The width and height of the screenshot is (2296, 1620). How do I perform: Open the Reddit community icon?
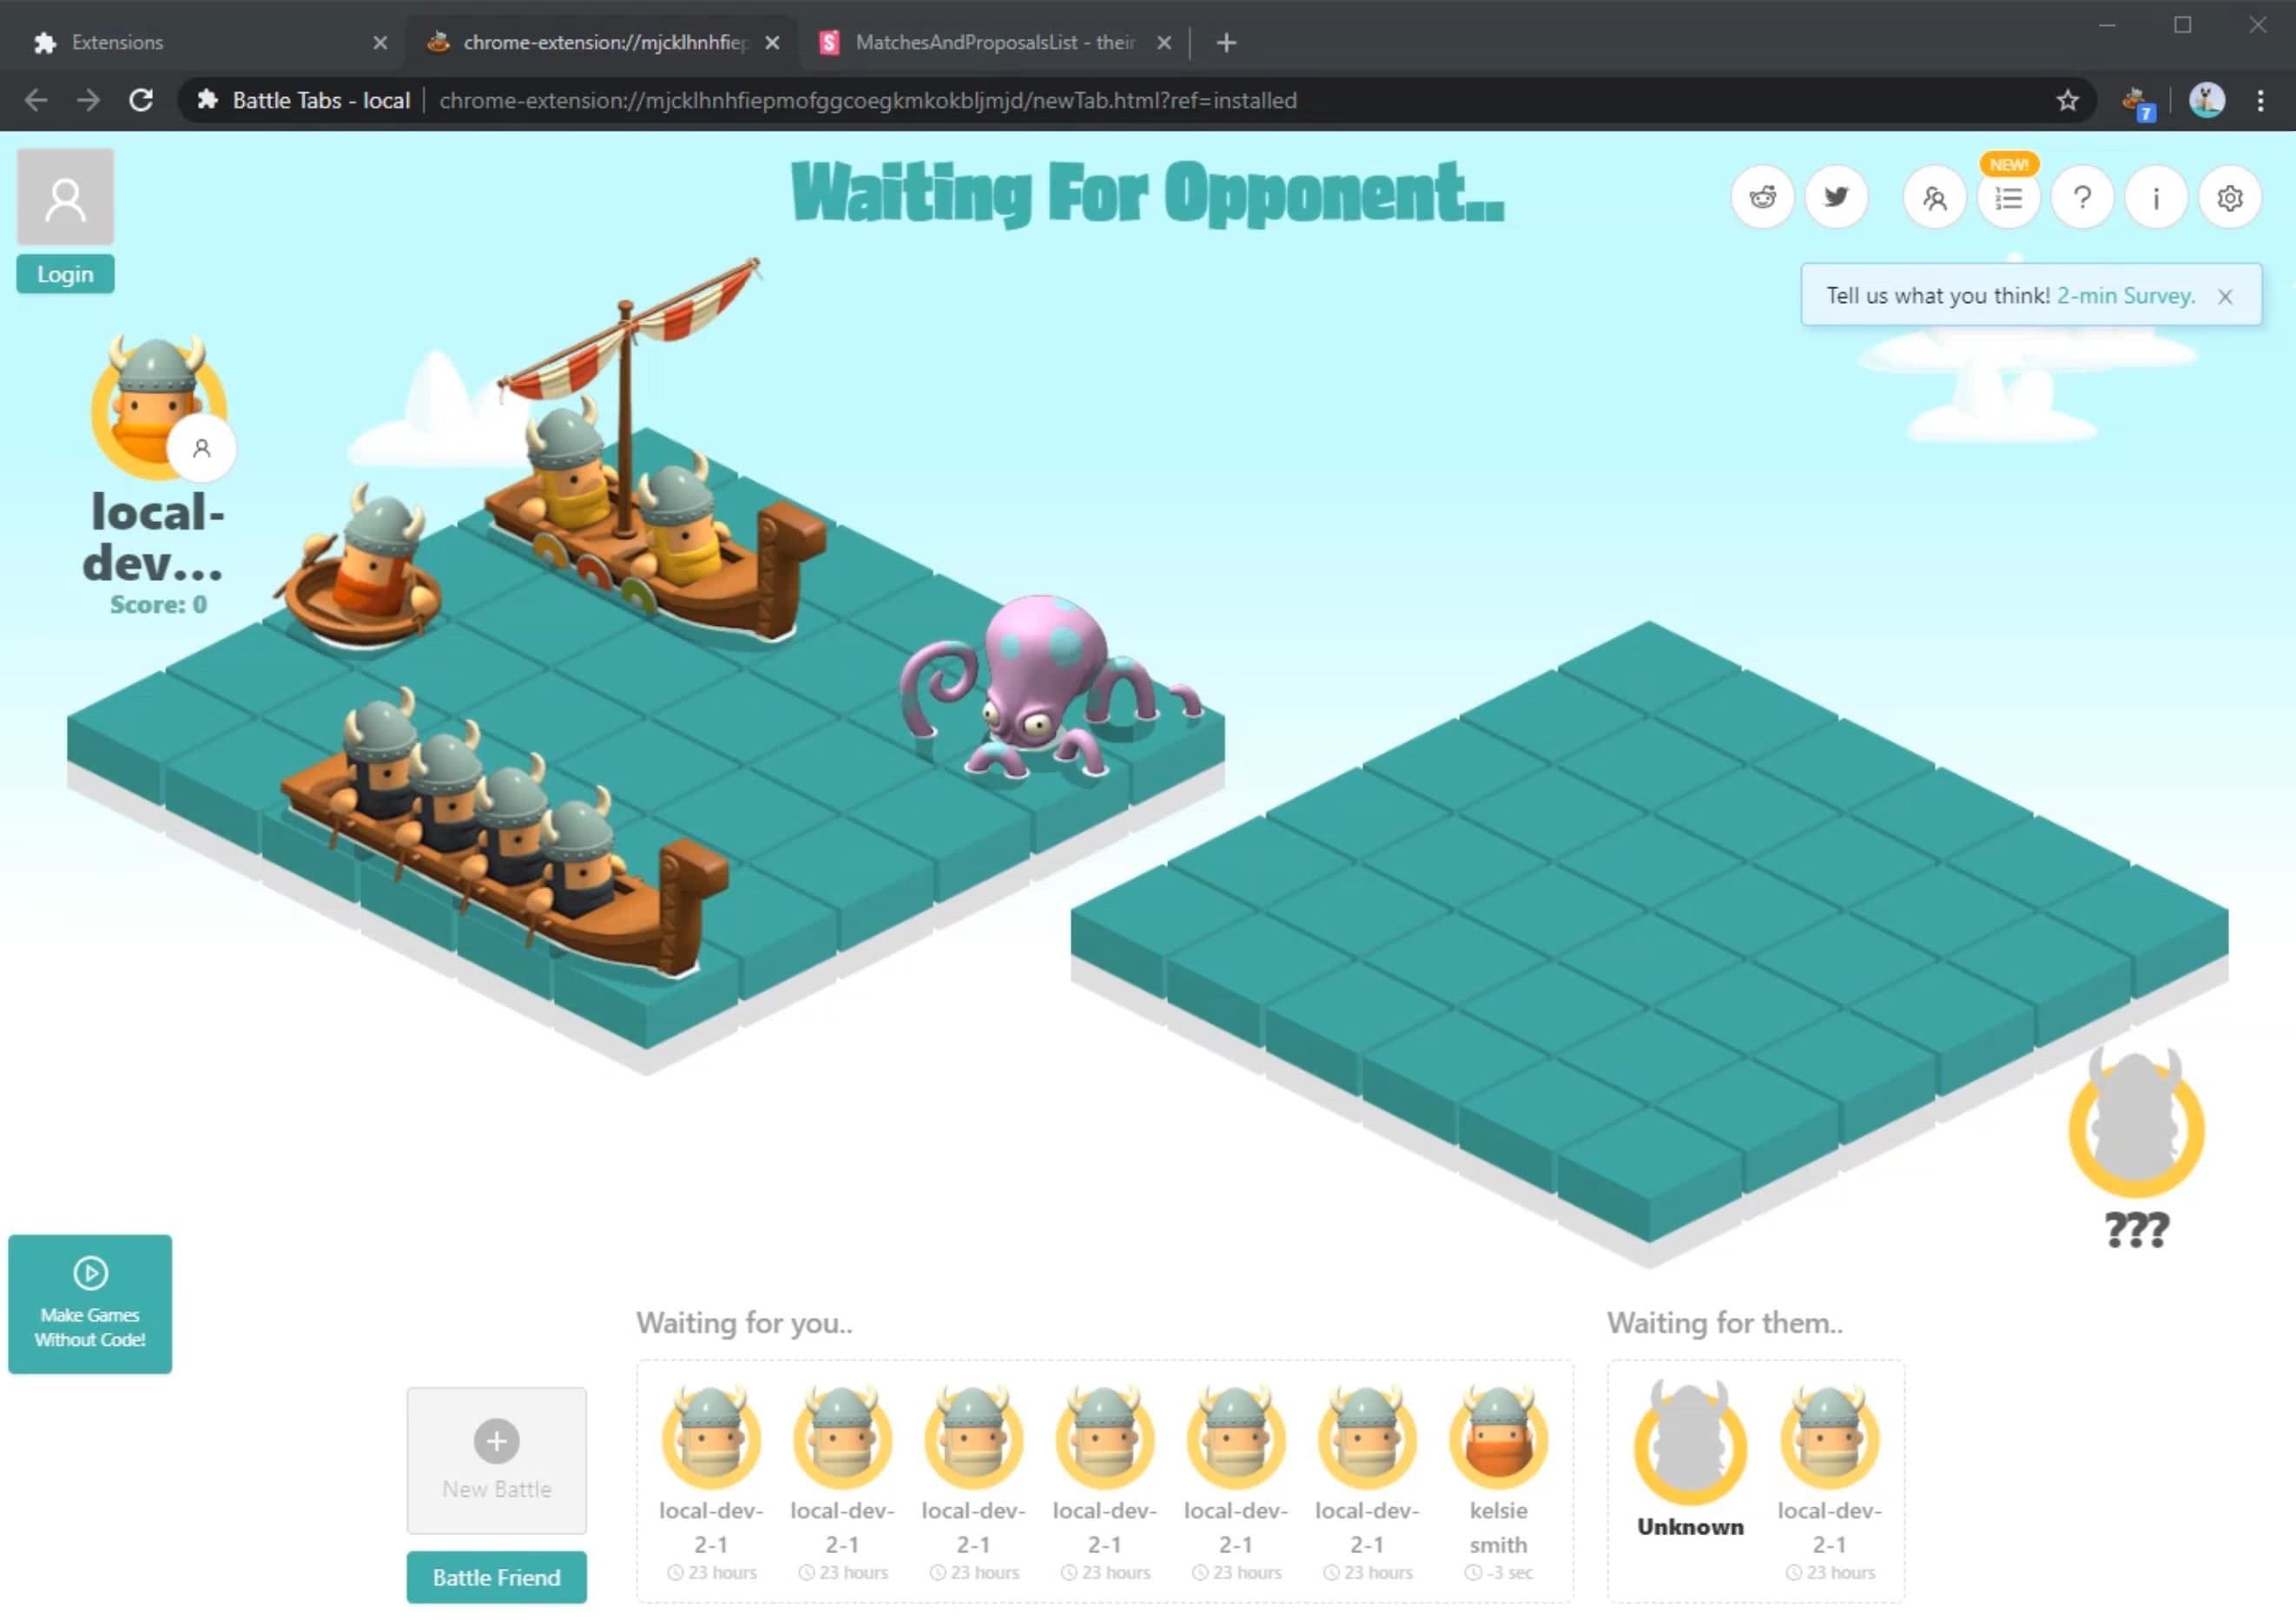tap(1762, 198)
